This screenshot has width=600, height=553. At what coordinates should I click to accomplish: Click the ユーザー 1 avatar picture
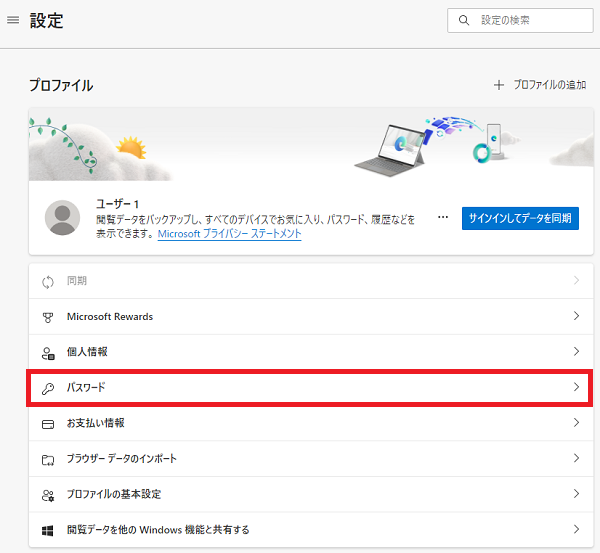62,218
